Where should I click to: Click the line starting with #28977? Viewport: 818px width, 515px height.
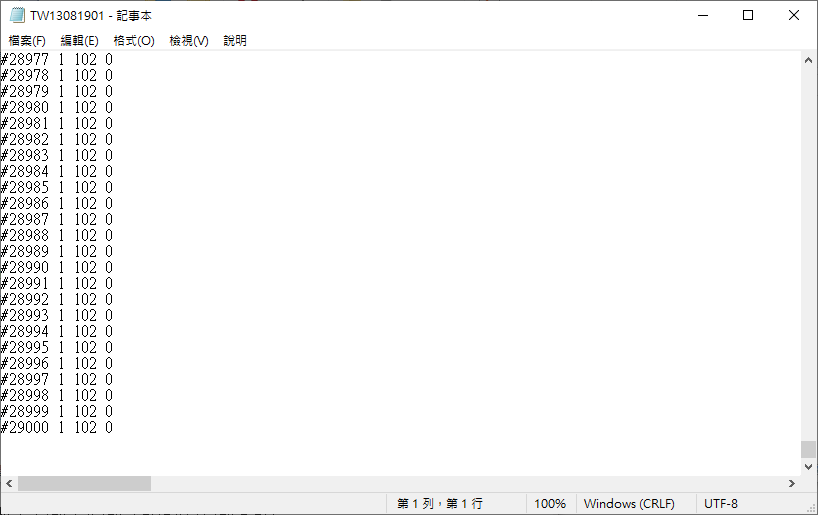(x=56, y=59)
